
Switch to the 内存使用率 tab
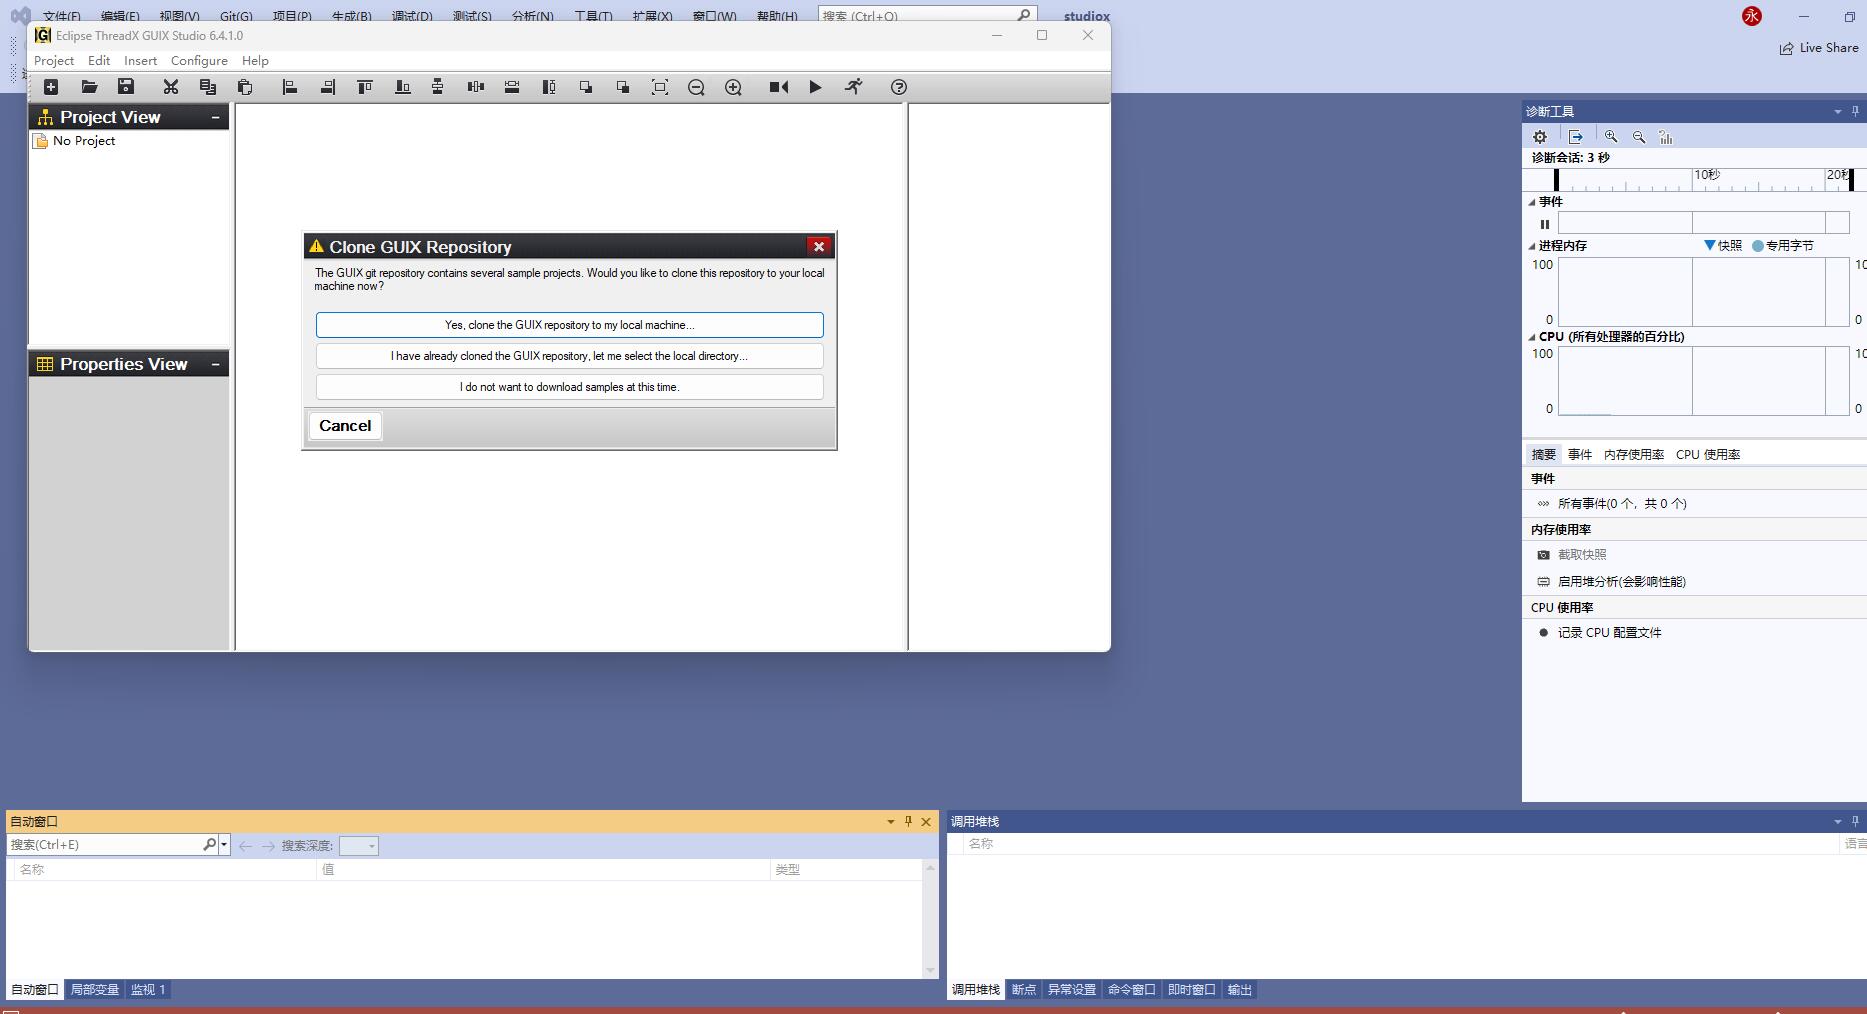click(x=1634, y=454)
